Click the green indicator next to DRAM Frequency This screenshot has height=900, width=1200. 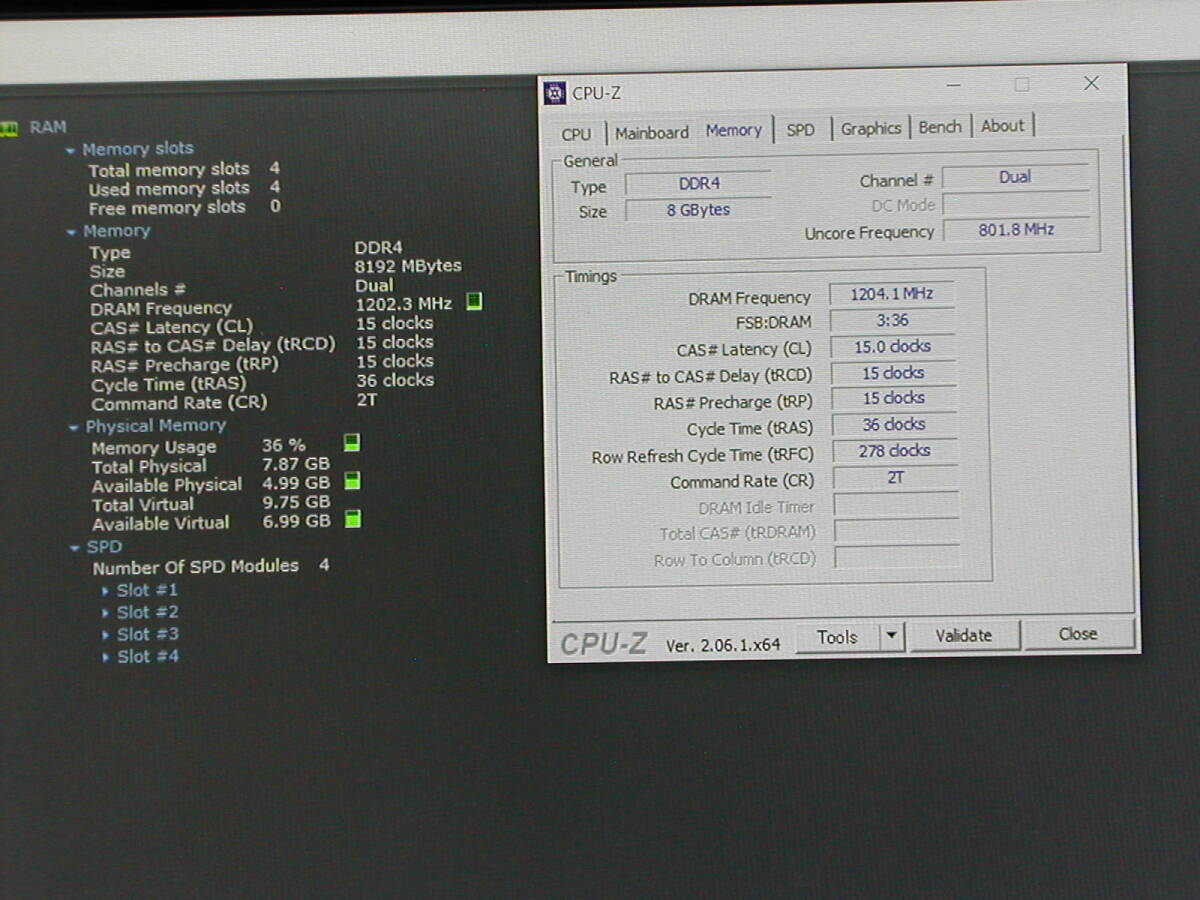coord(474,301)
